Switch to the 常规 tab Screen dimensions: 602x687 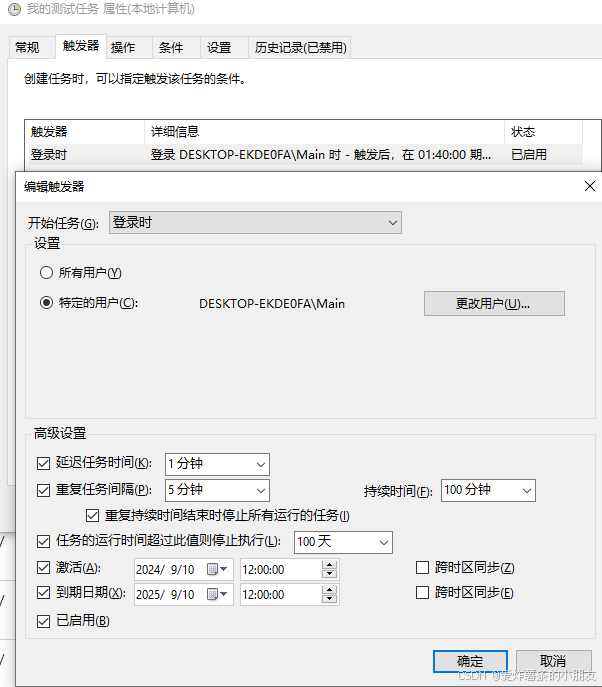click(x=32, y=47)
